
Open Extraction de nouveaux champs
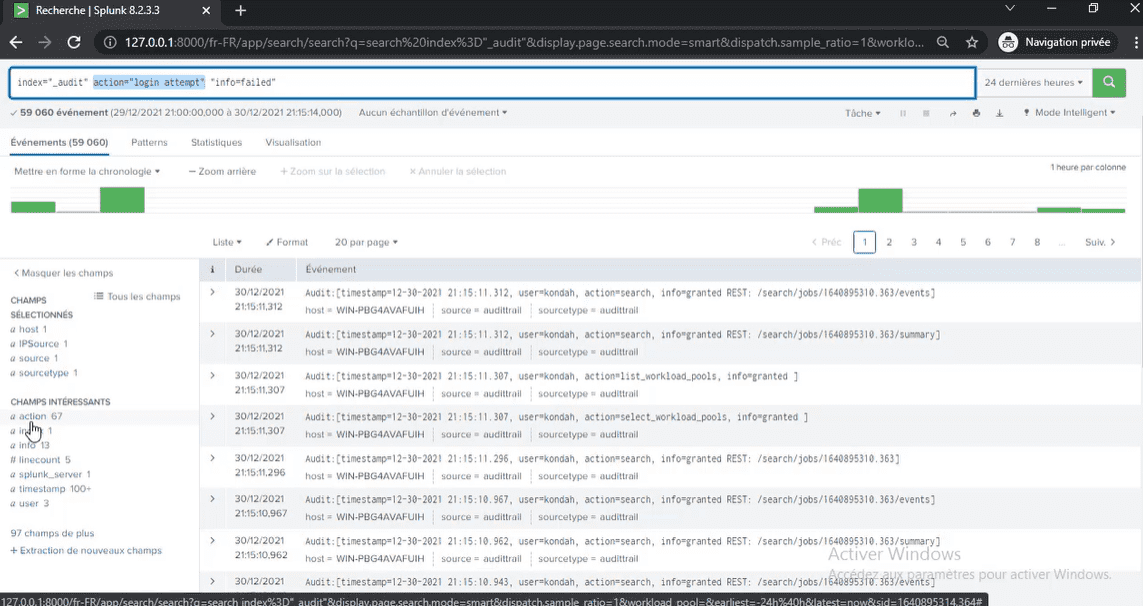[x=86, y=551]
